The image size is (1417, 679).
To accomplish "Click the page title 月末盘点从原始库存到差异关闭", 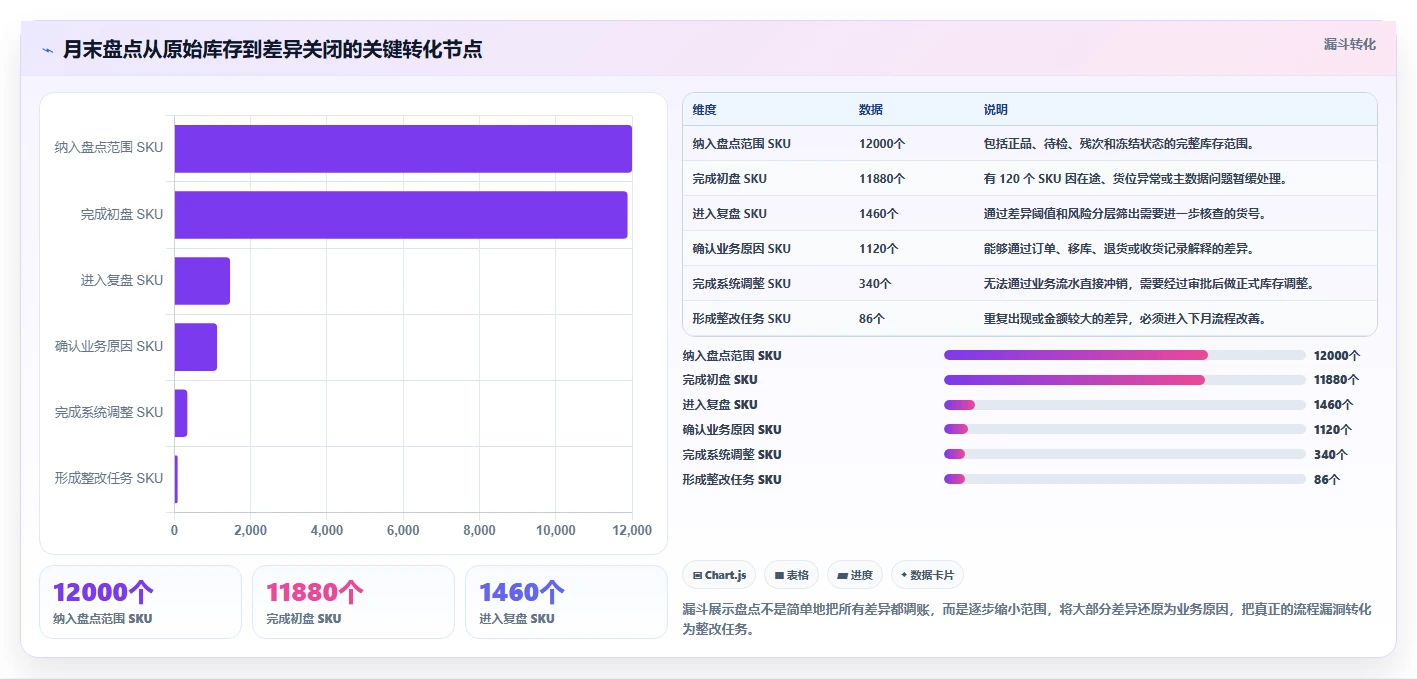I will click(x=273, y=49).
